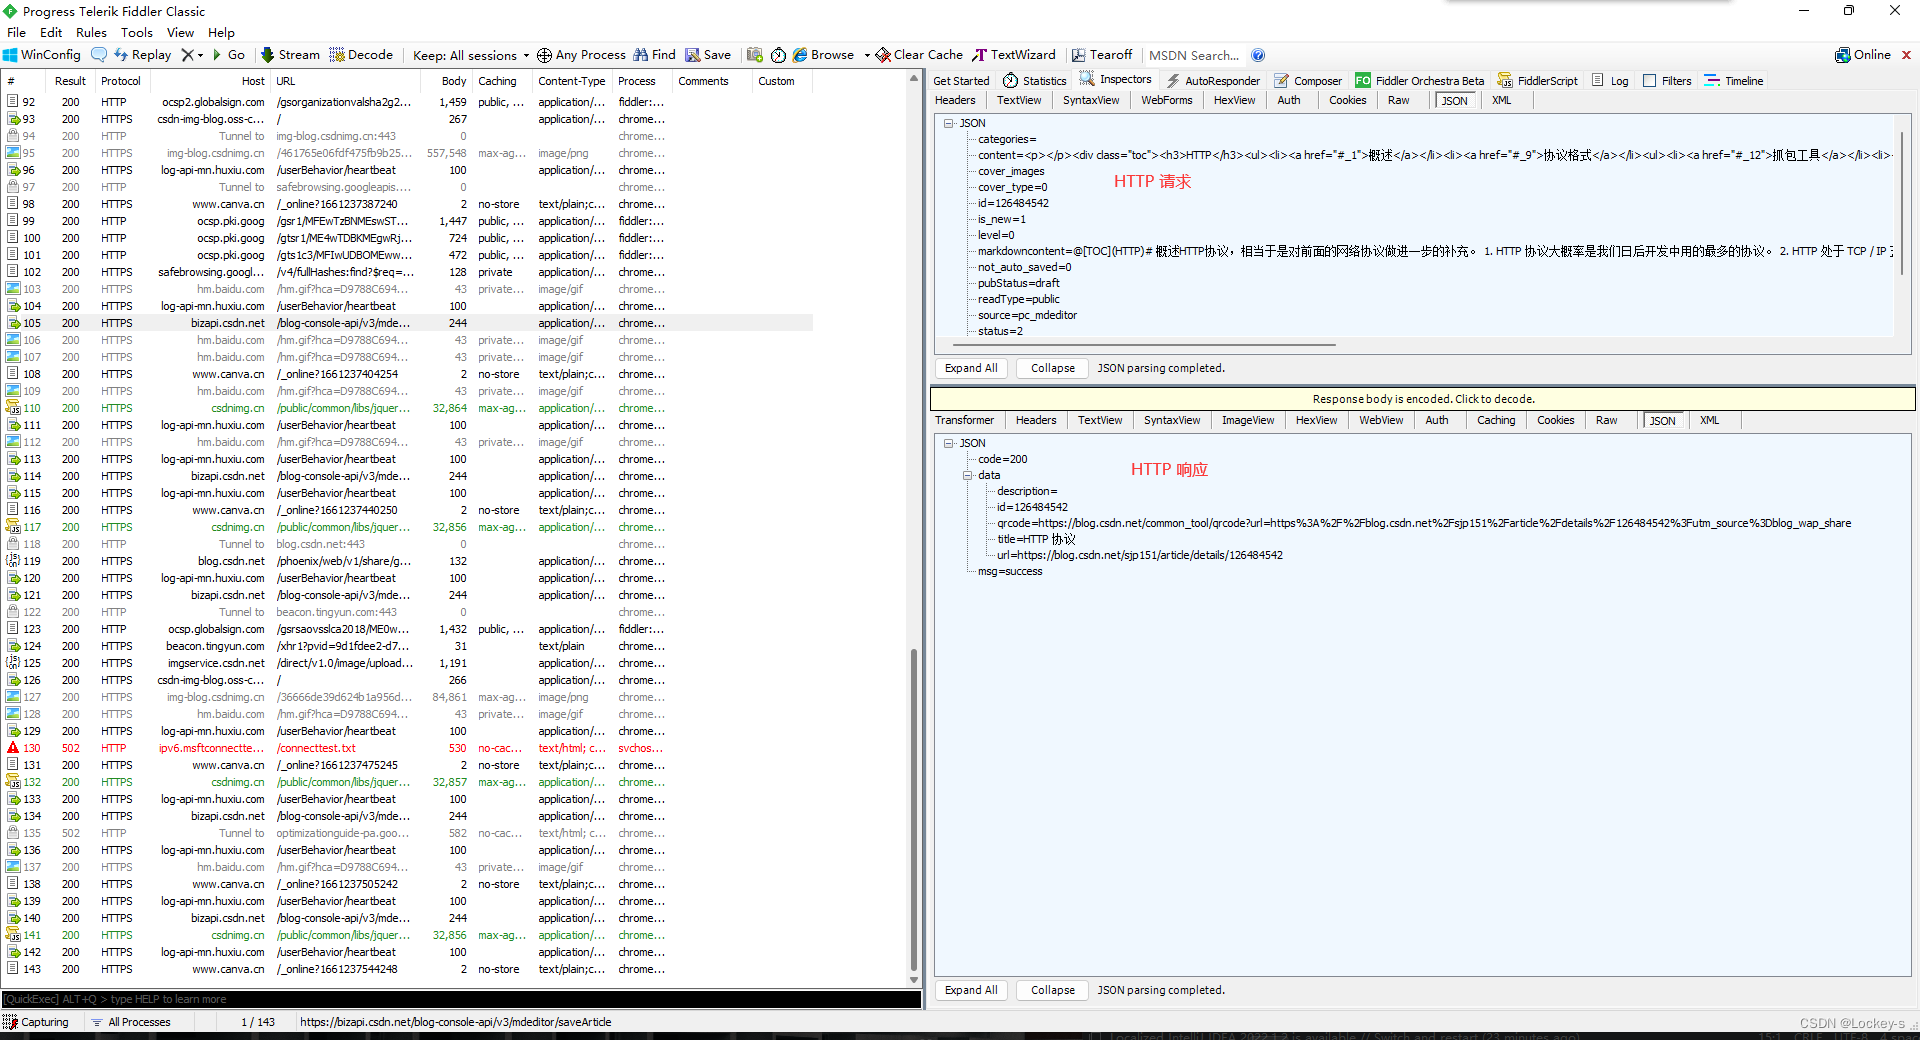This screenshot has width=1920, height=1040.
Task: Toggle the Capturing status indicator
Action: tap(37, 1022)
